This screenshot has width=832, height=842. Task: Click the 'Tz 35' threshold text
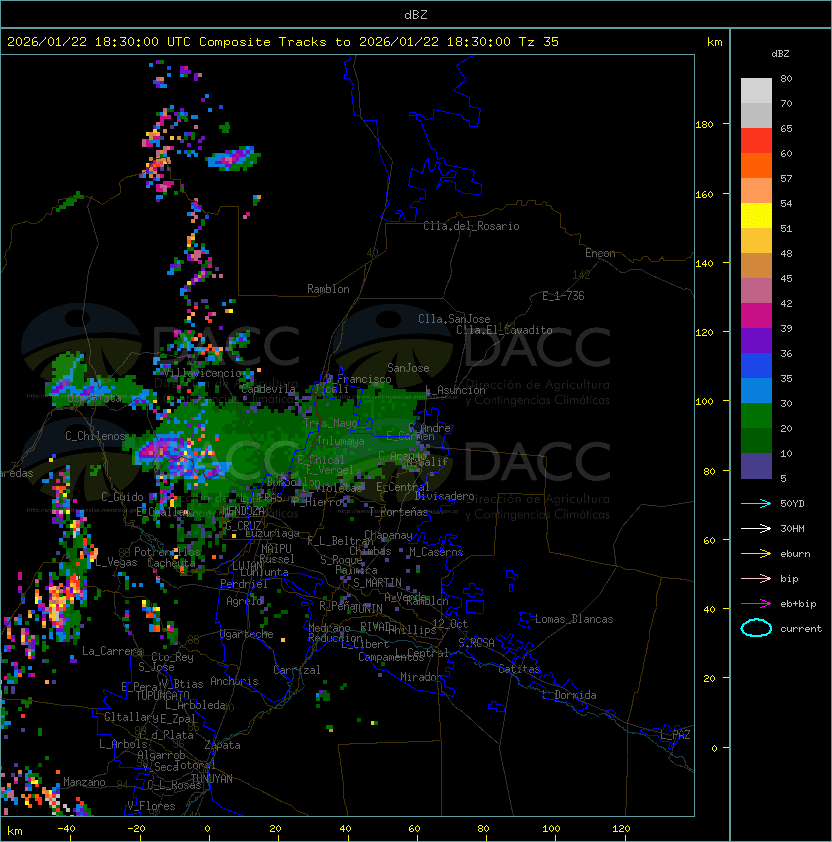(539, 42)
